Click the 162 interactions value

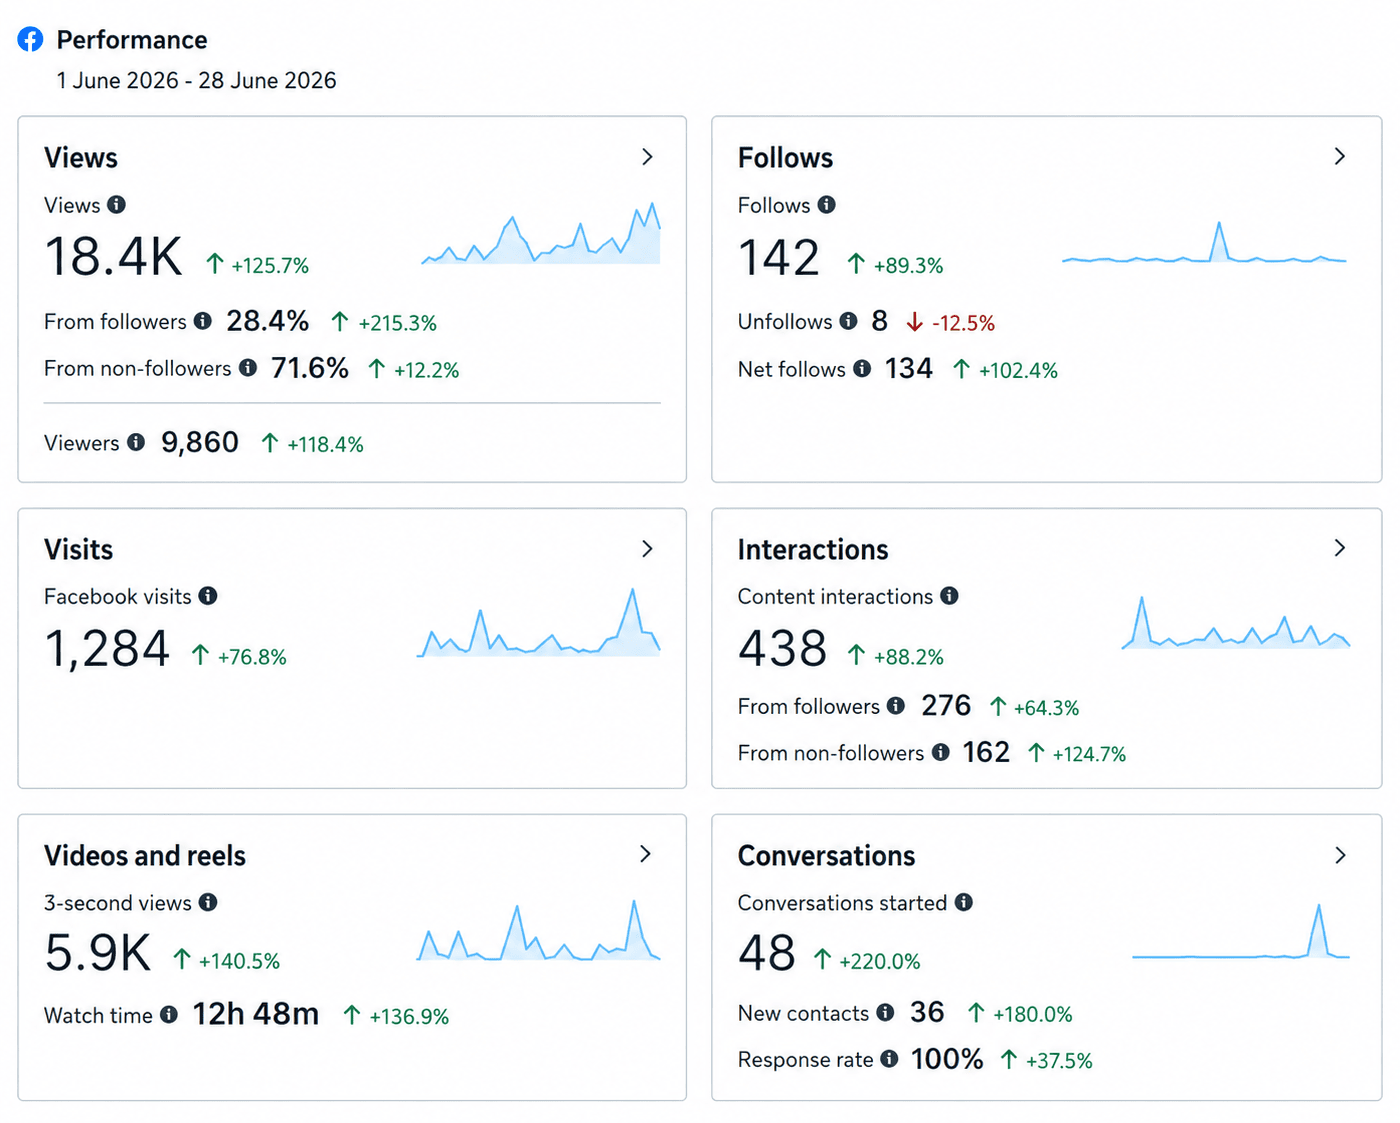986,752
